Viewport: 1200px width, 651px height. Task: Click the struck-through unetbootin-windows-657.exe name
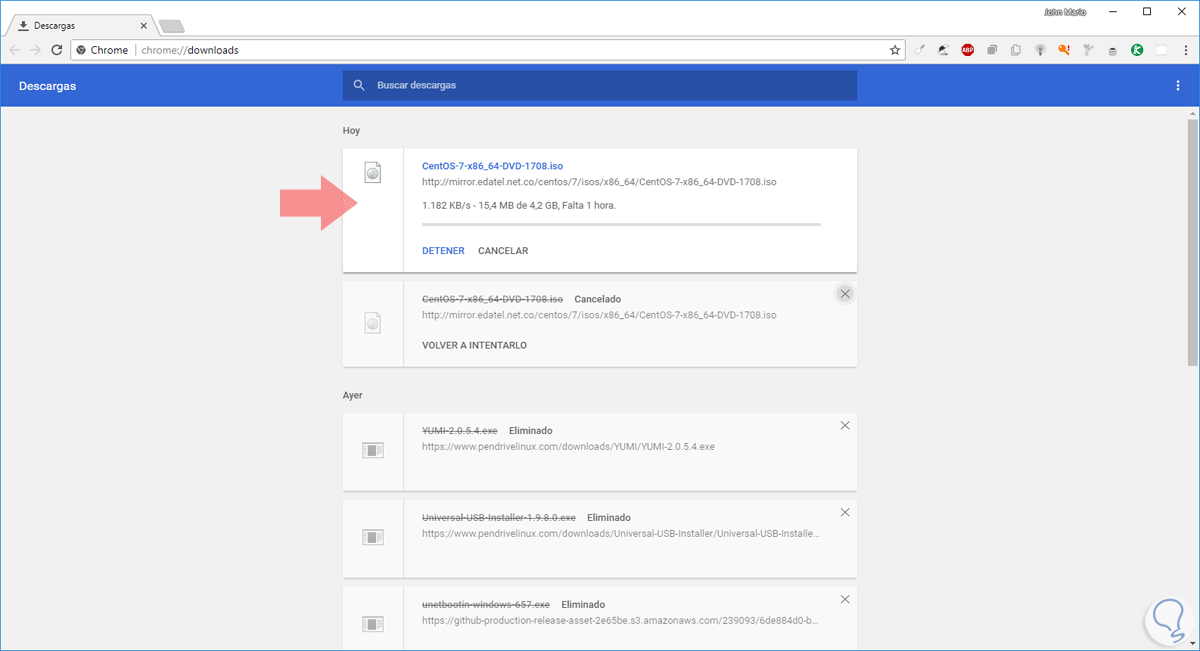click(x=486, y=605)
